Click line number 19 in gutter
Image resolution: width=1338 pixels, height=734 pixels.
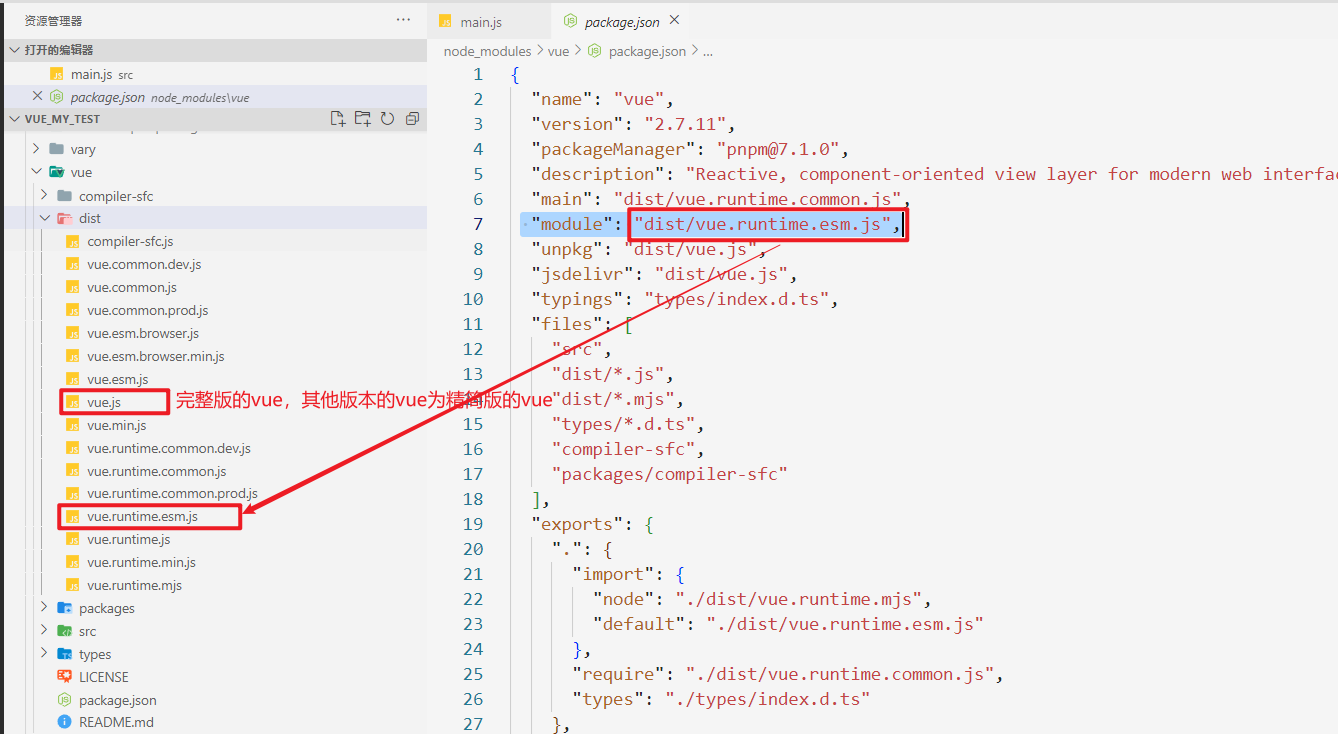[x=473, y=524]
